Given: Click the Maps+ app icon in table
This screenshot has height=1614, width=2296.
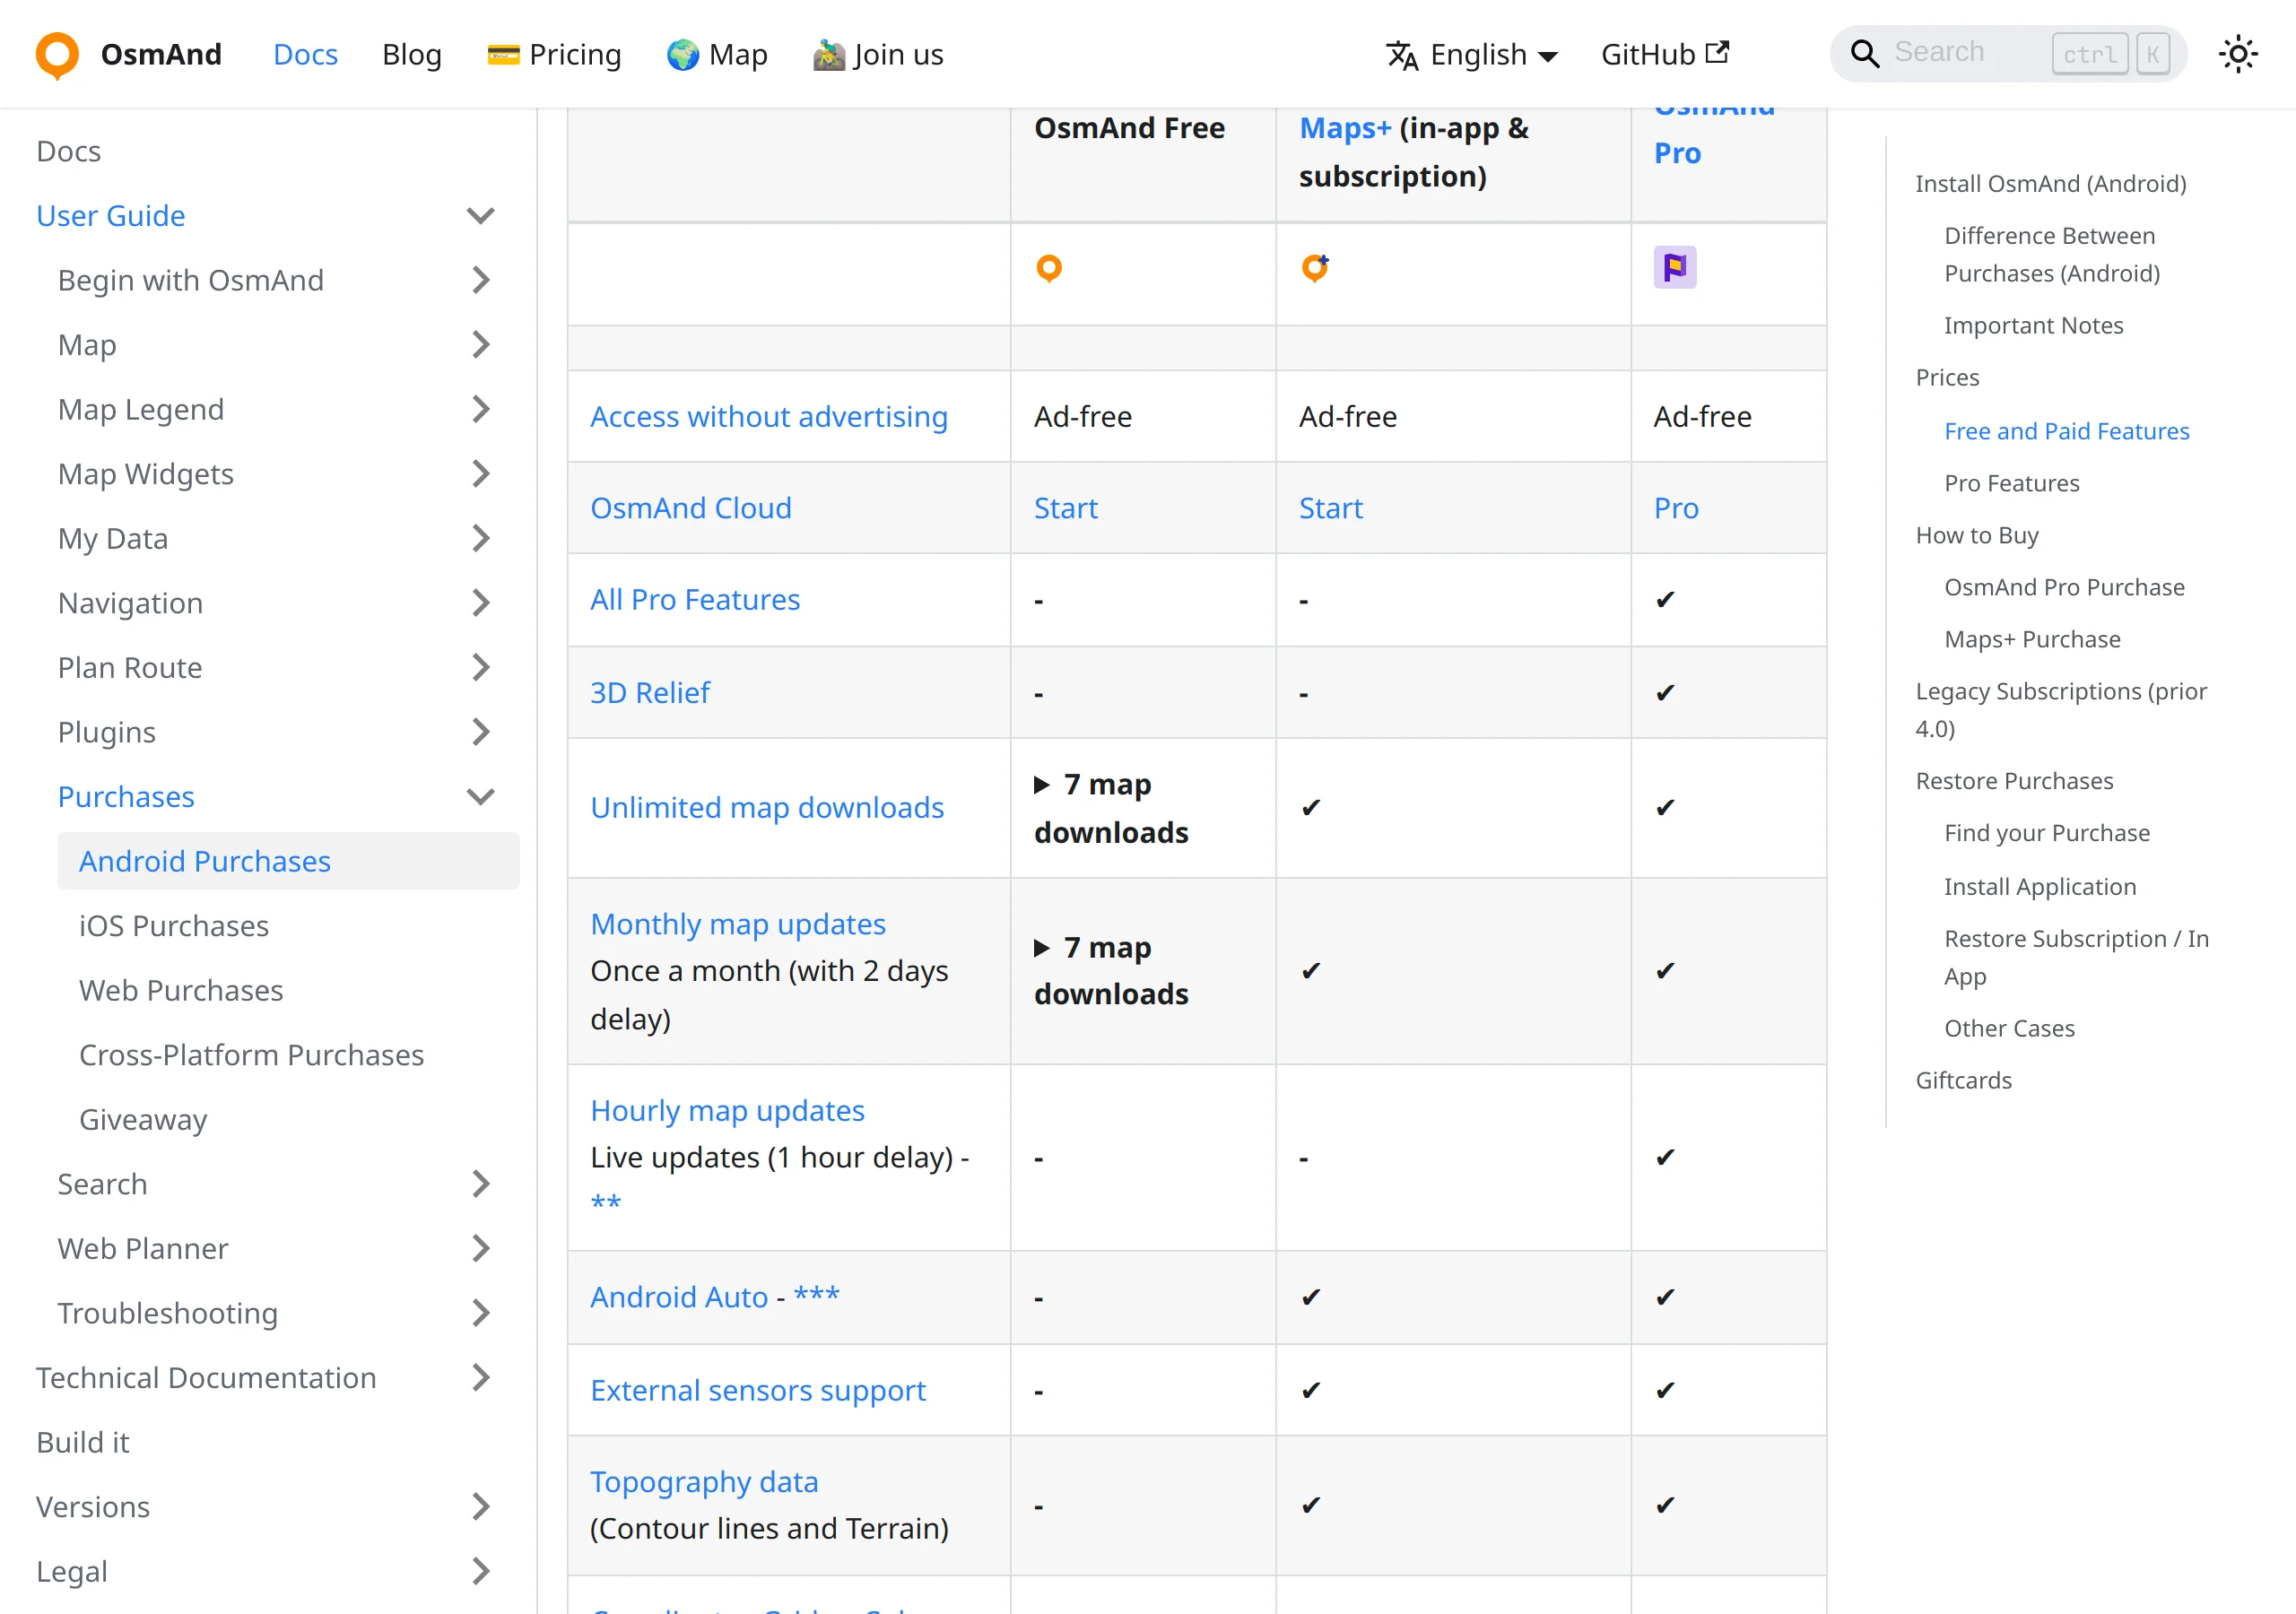Looking at the screenshot, I should point(1315,268).
